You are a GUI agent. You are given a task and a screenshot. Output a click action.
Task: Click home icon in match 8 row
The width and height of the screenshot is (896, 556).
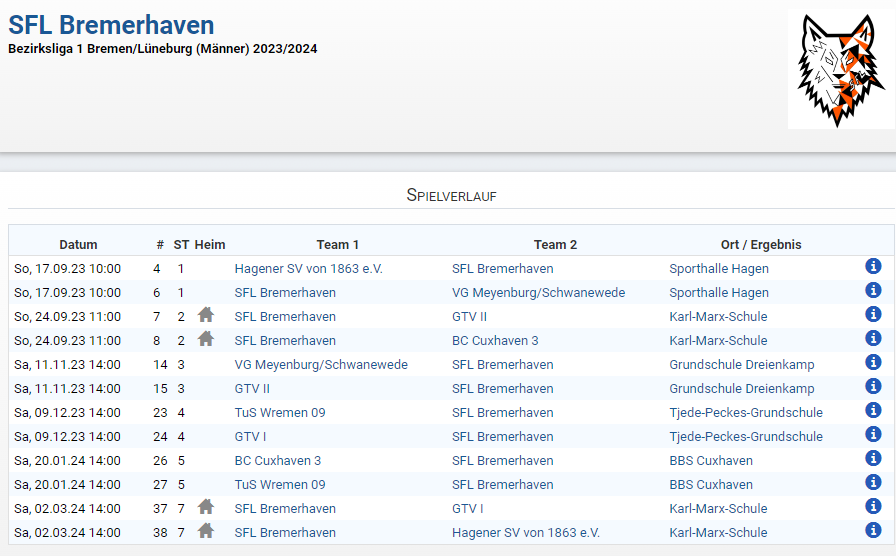tap(206, 338)
